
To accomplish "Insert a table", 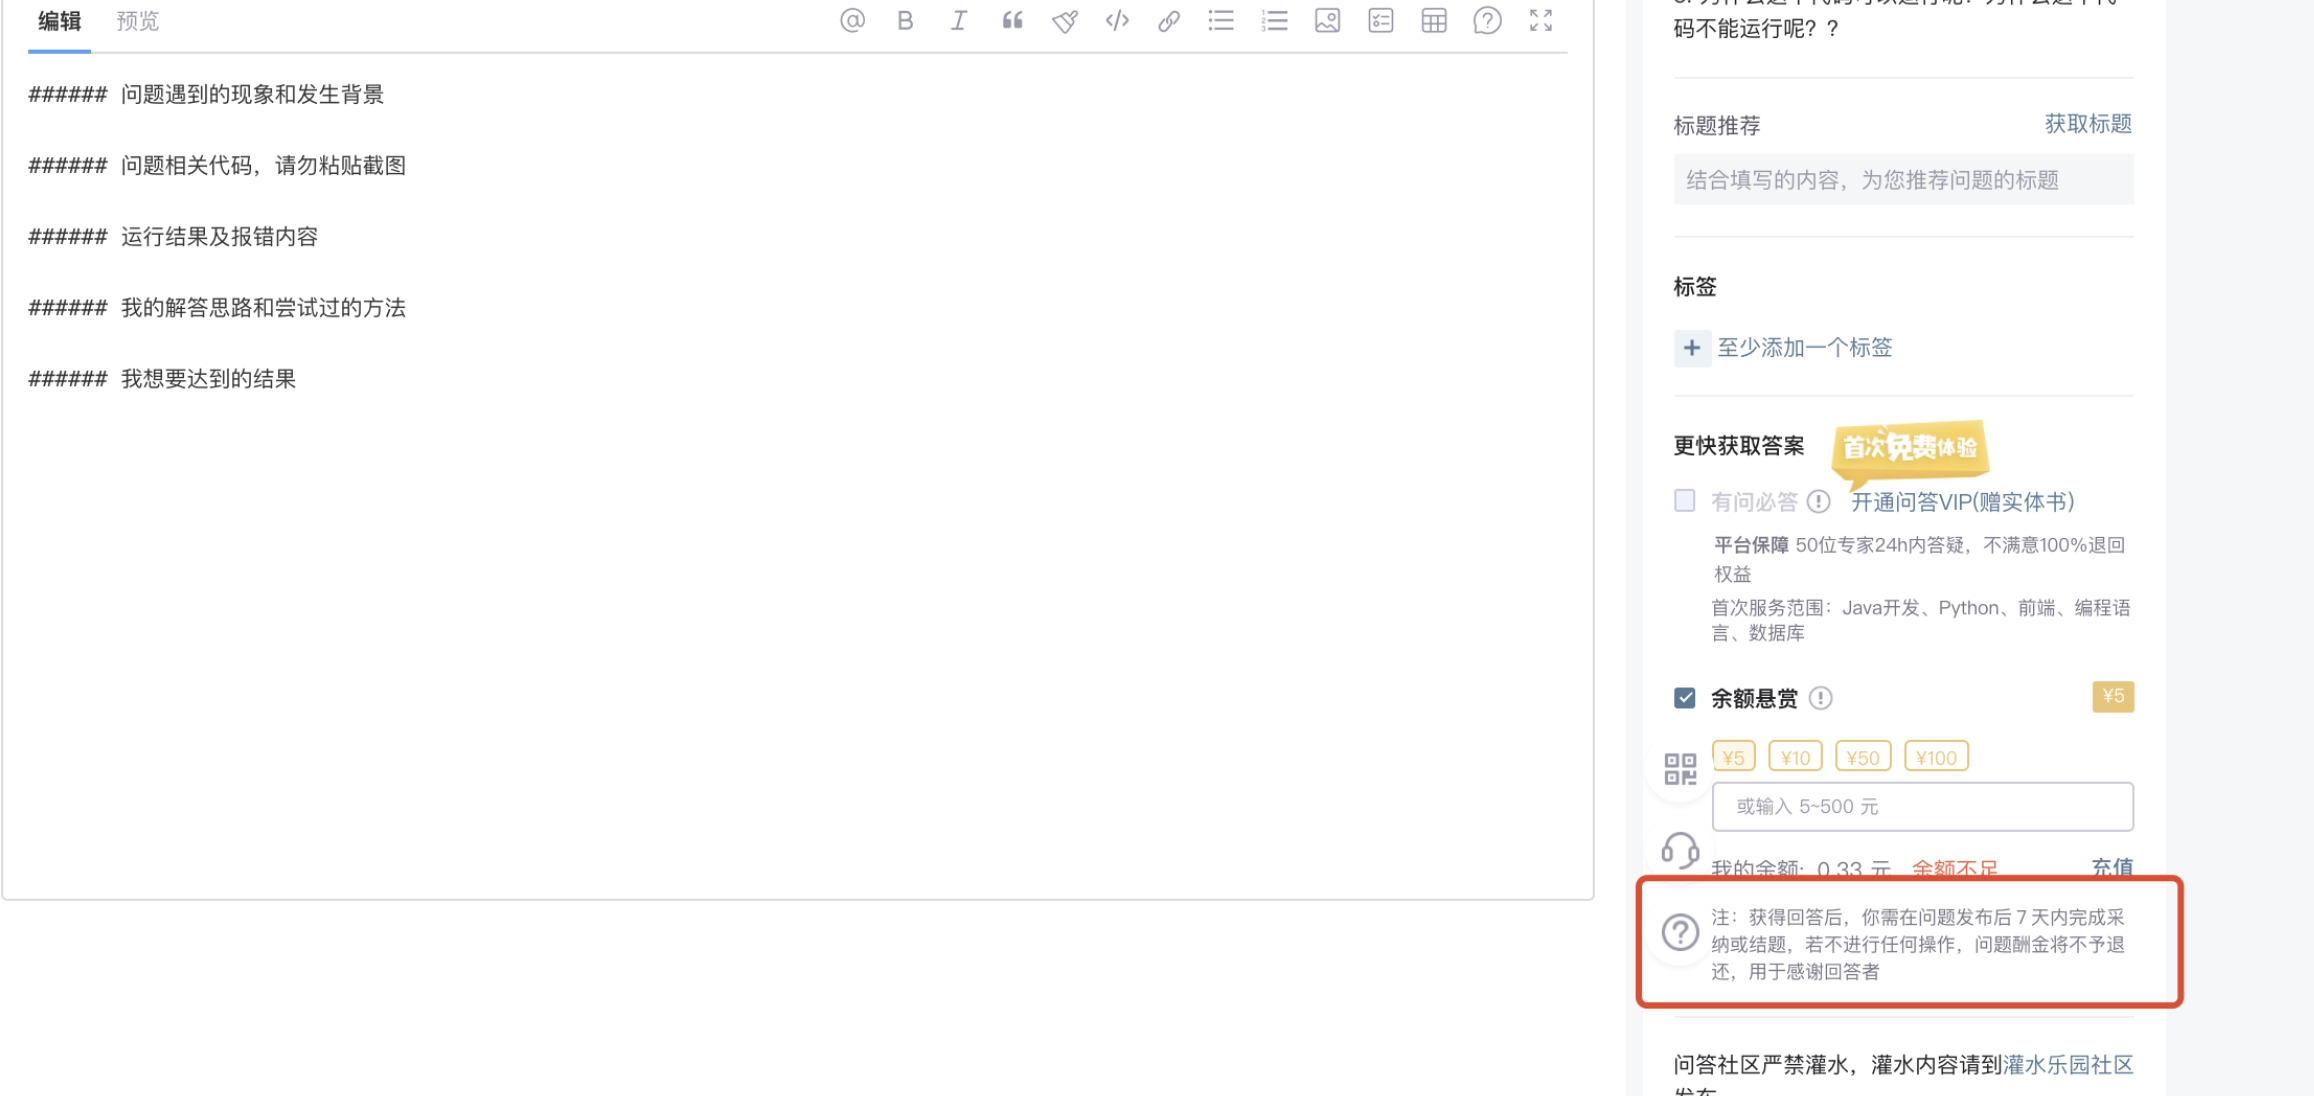I will click(1434, 20).
